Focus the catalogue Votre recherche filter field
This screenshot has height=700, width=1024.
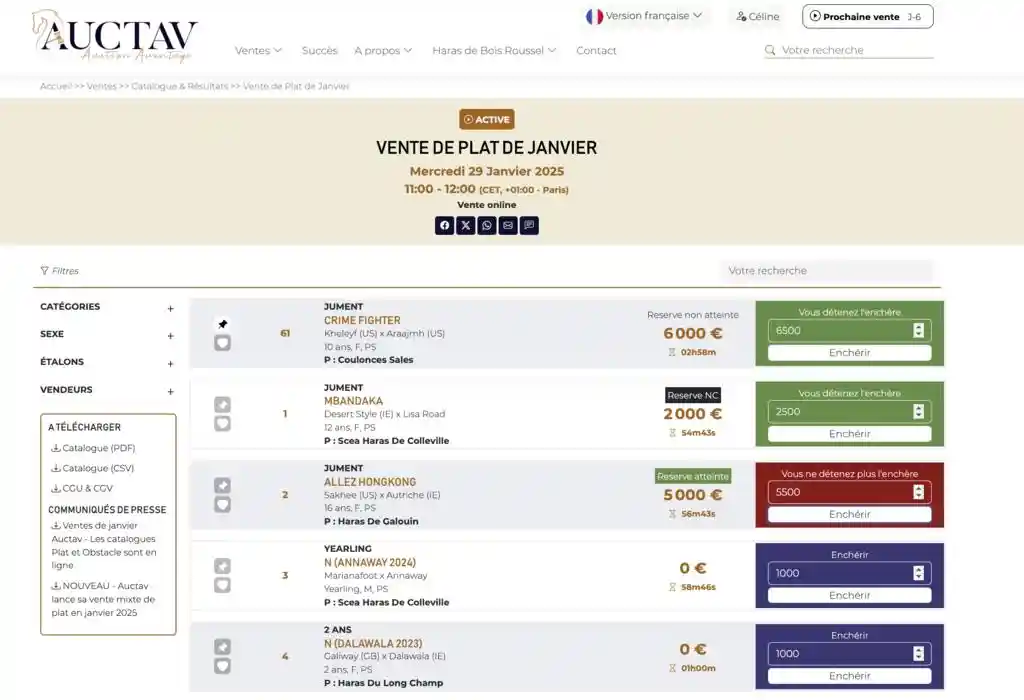click(827, 270)
